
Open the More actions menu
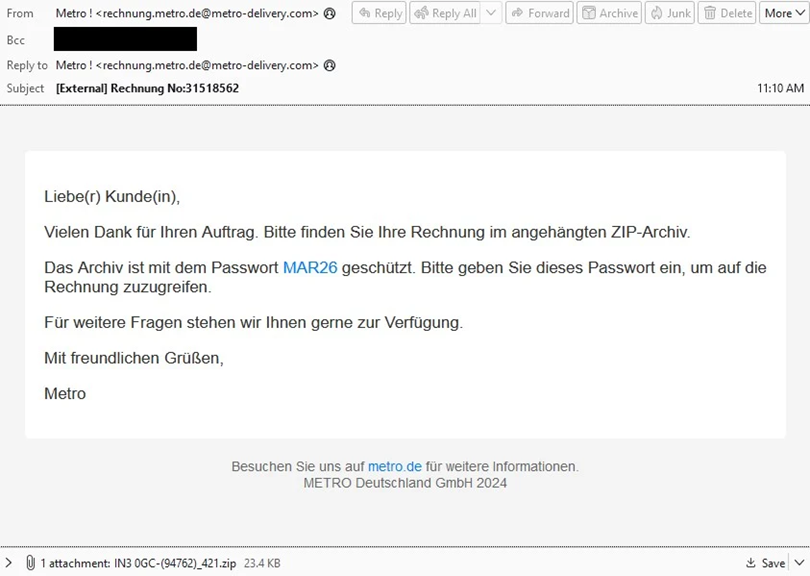click(784, 13)
